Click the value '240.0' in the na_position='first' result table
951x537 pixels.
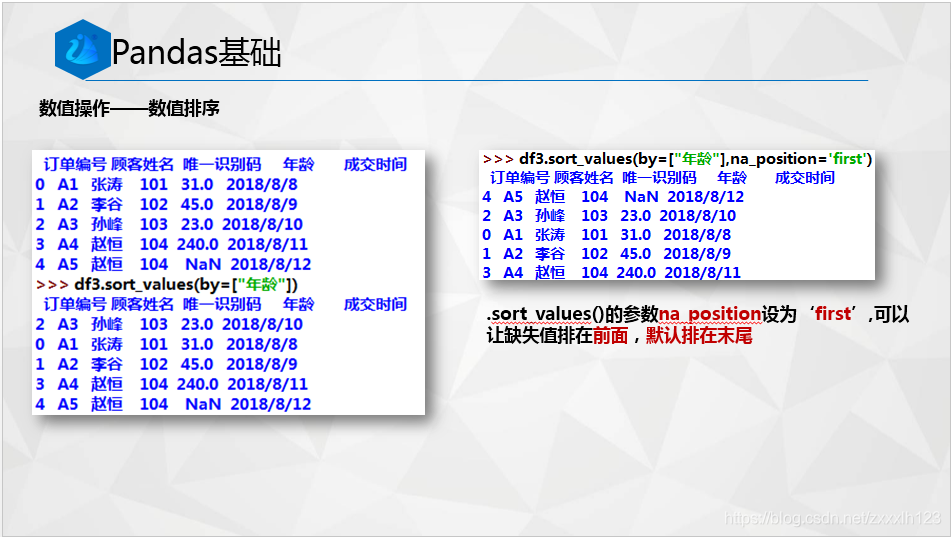point(636,272)
